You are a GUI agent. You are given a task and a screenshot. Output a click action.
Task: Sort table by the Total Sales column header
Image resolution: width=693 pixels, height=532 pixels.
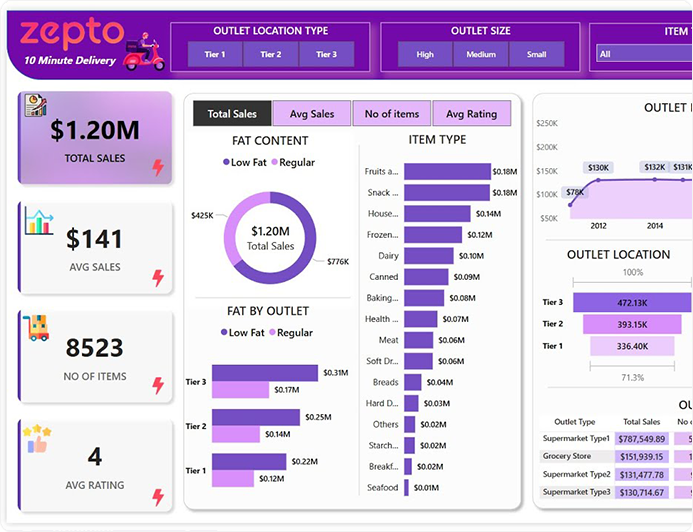pos(643,422)
